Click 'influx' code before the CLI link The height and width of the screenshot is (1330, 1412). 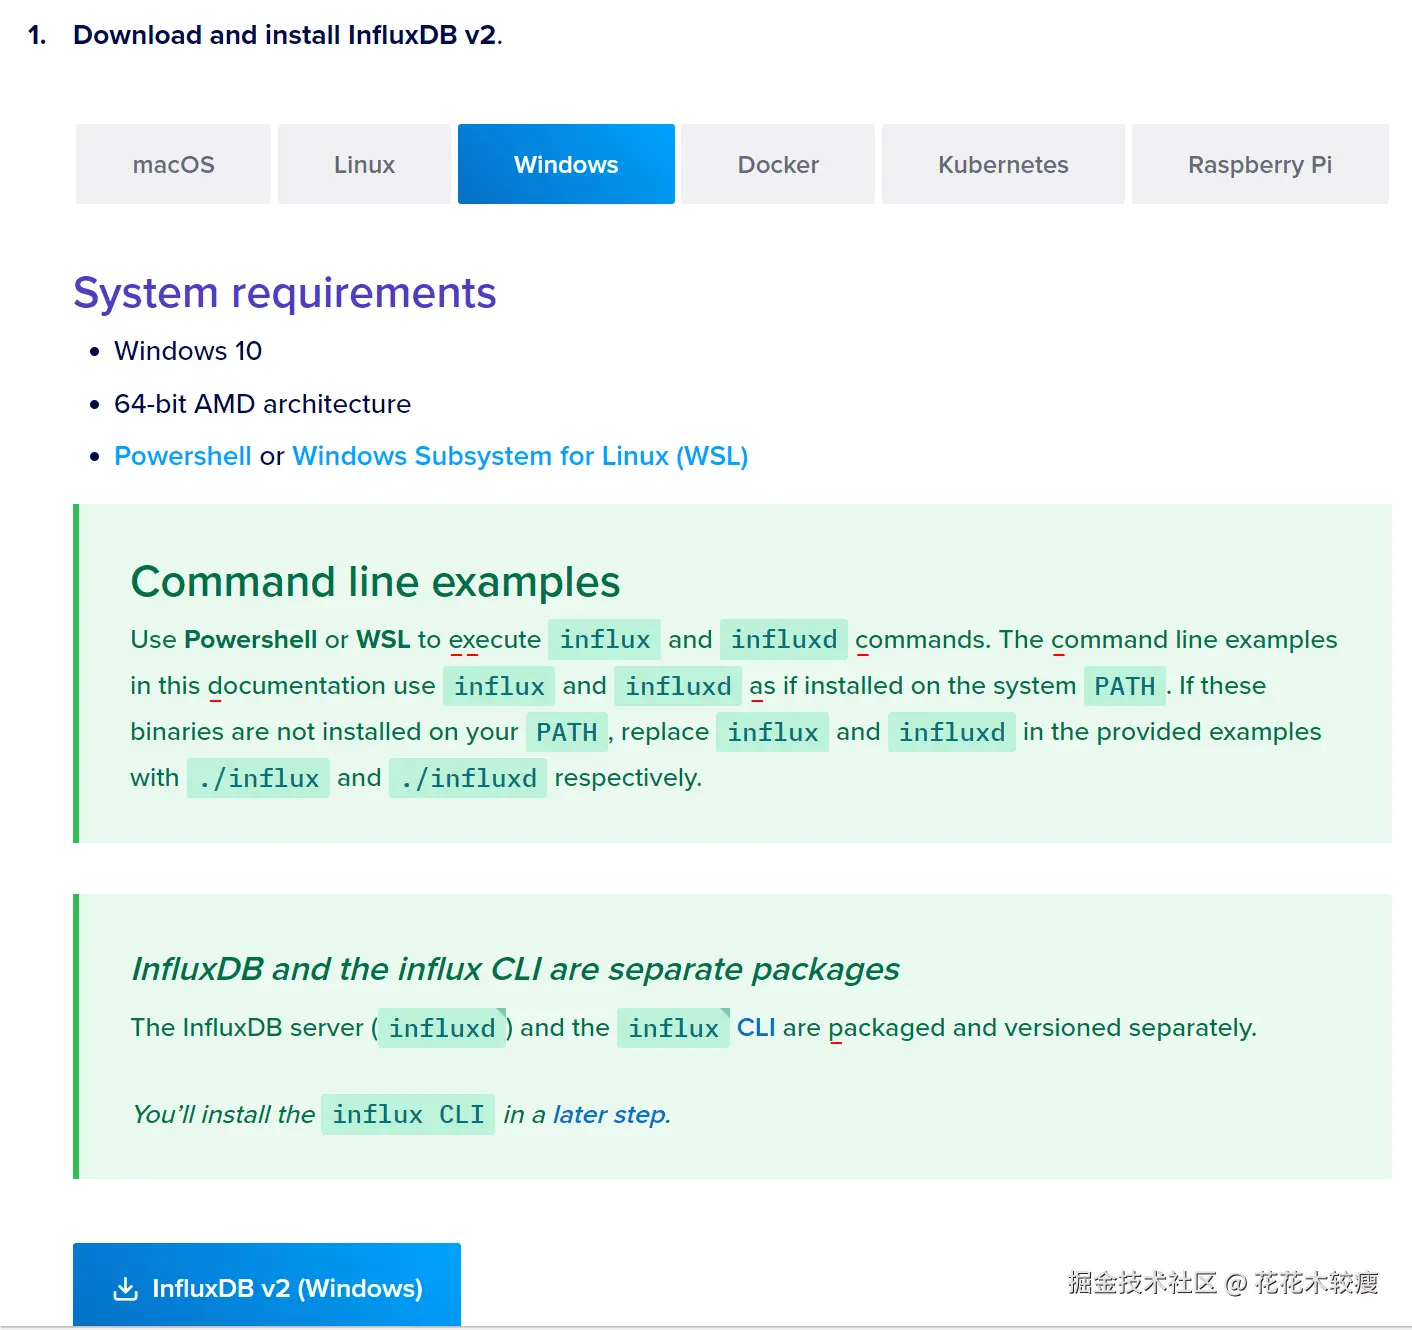[673, 1028]
